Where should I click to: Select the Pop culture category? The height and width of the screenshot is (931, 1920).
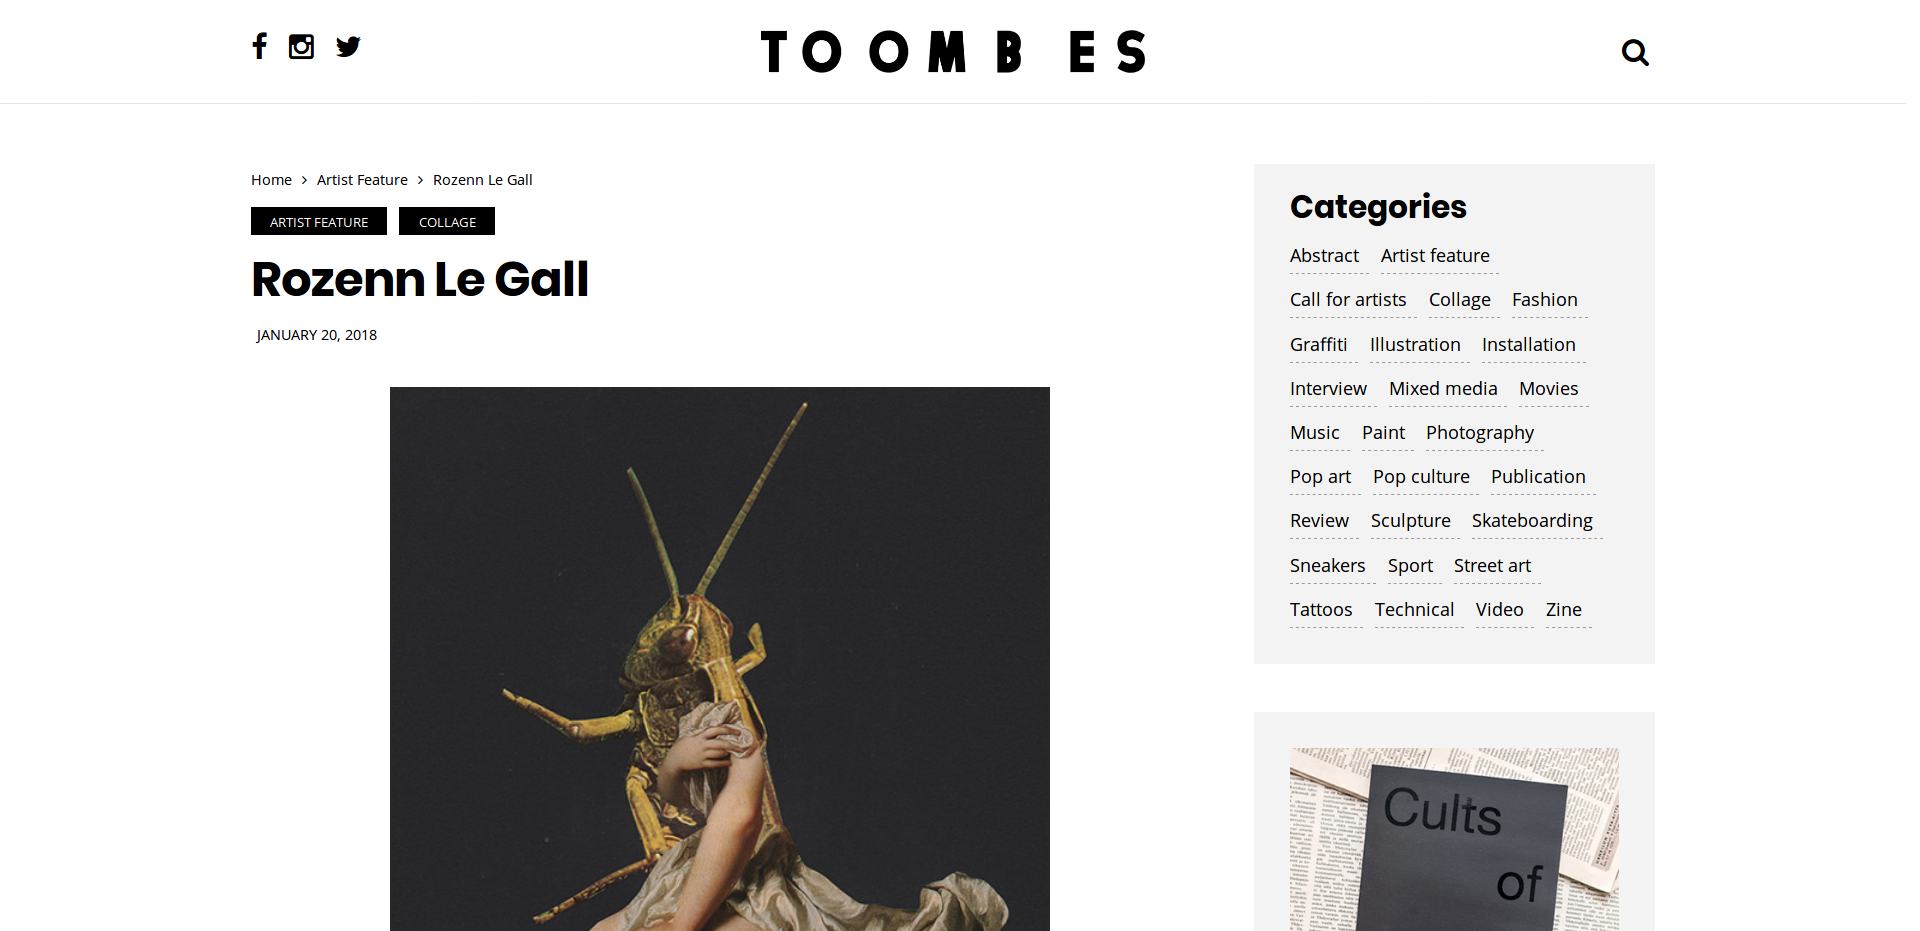(x=1421, y=477)
